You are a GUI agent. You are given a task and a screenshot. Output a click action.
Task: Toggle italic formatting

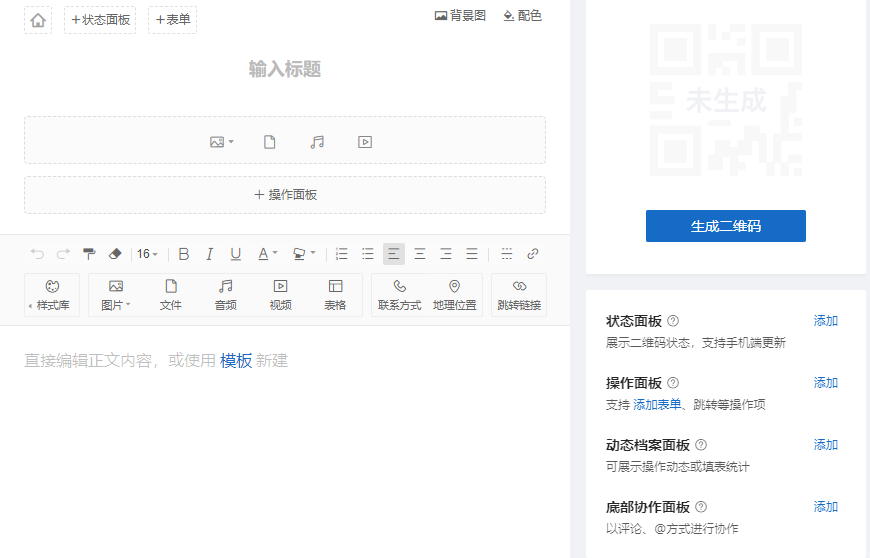[x=209, y=254]
